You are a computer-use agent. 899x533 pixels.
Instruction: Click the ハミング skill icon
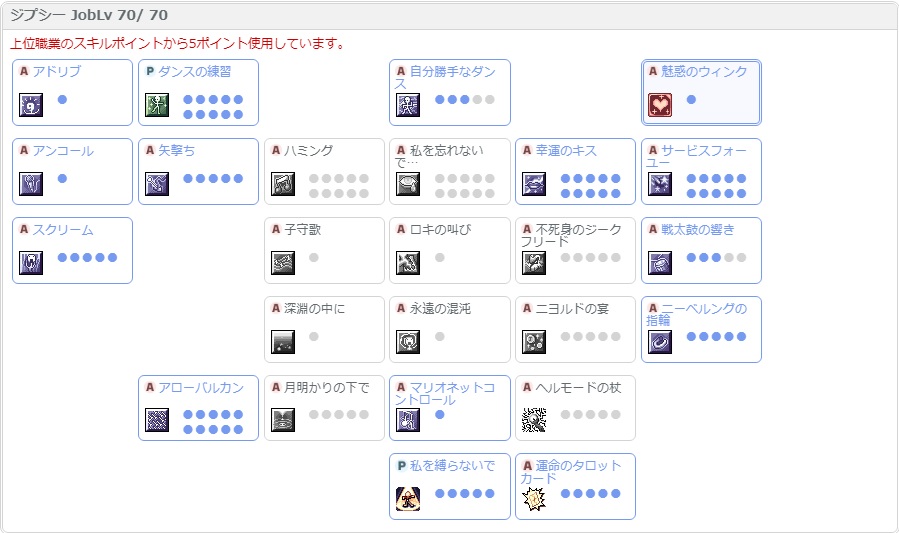pyautogui.click(x=283, y=185)
